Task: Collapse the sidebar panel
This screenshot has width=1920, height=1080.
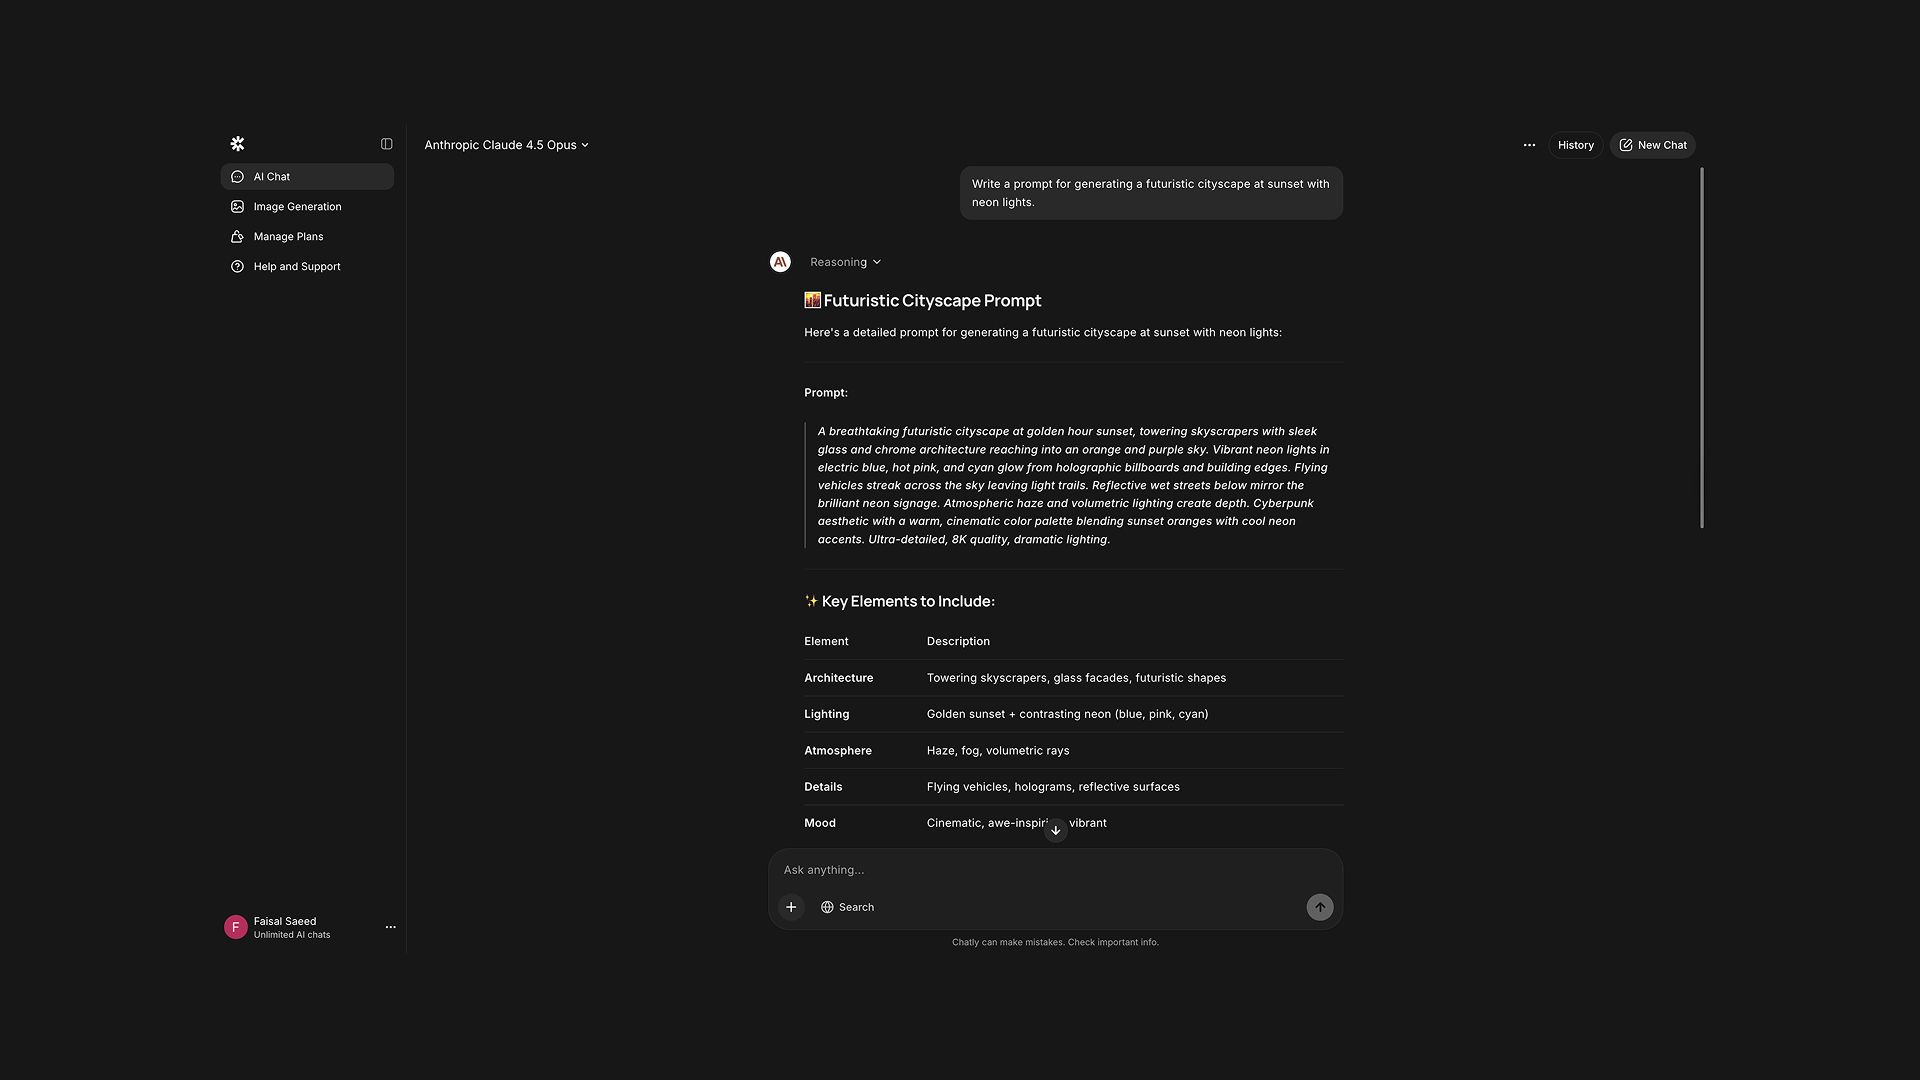Action: [386, 143]
